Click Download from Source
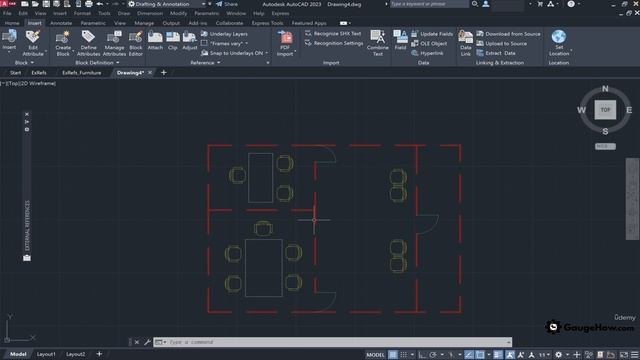Screen dimensions: 640x360 [508, 34]
